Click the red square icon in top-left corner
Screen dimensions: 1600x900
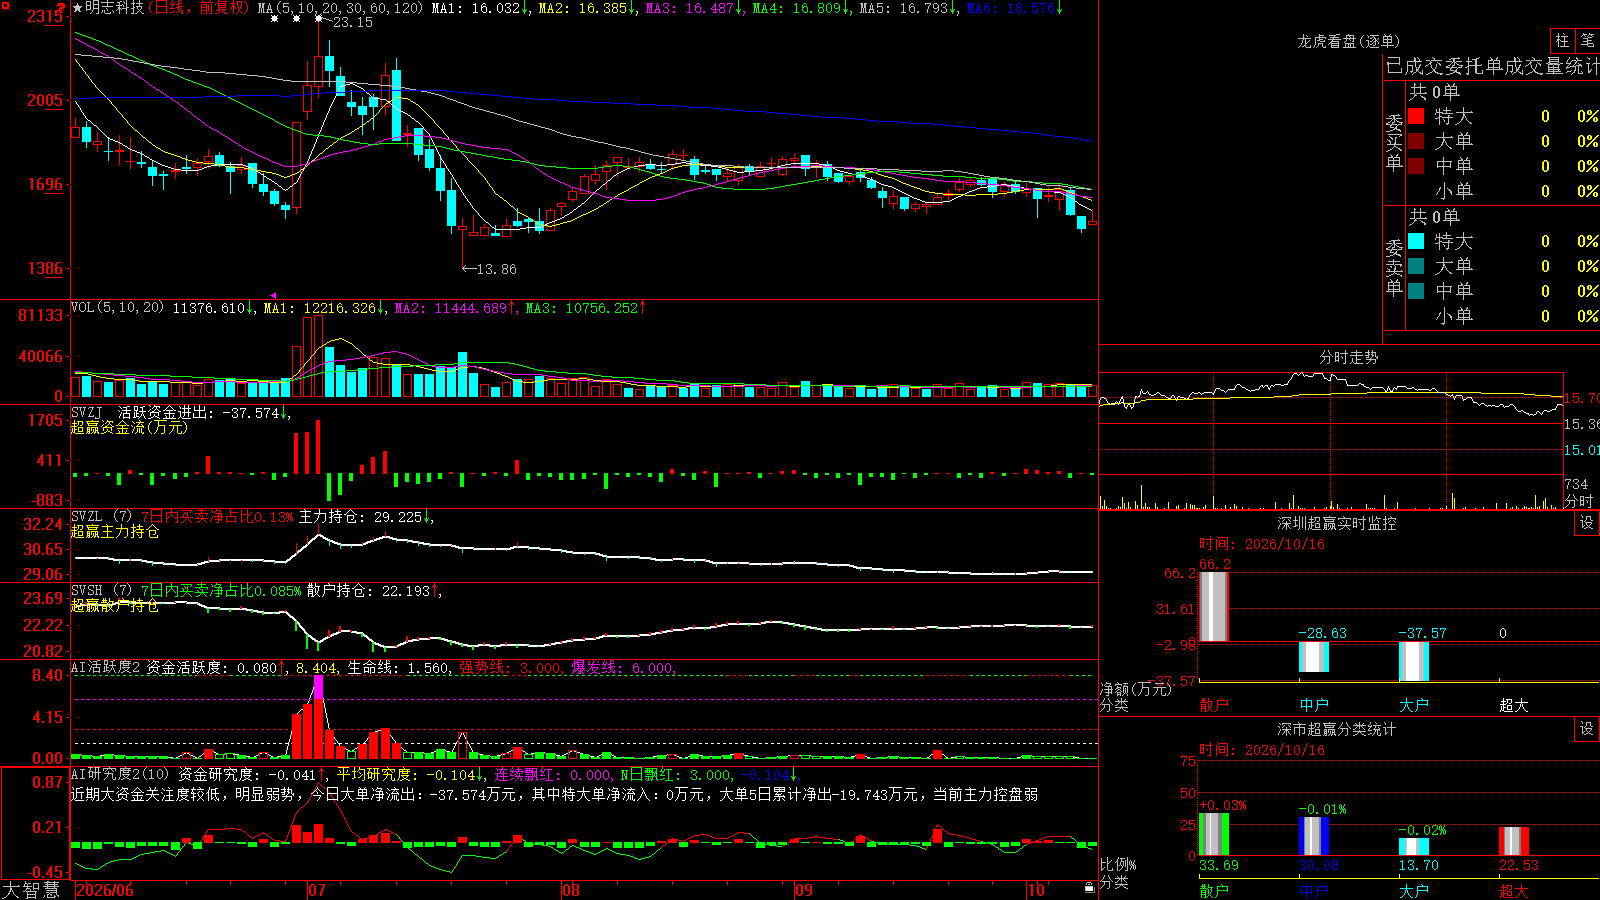click(x=5, y=6)
